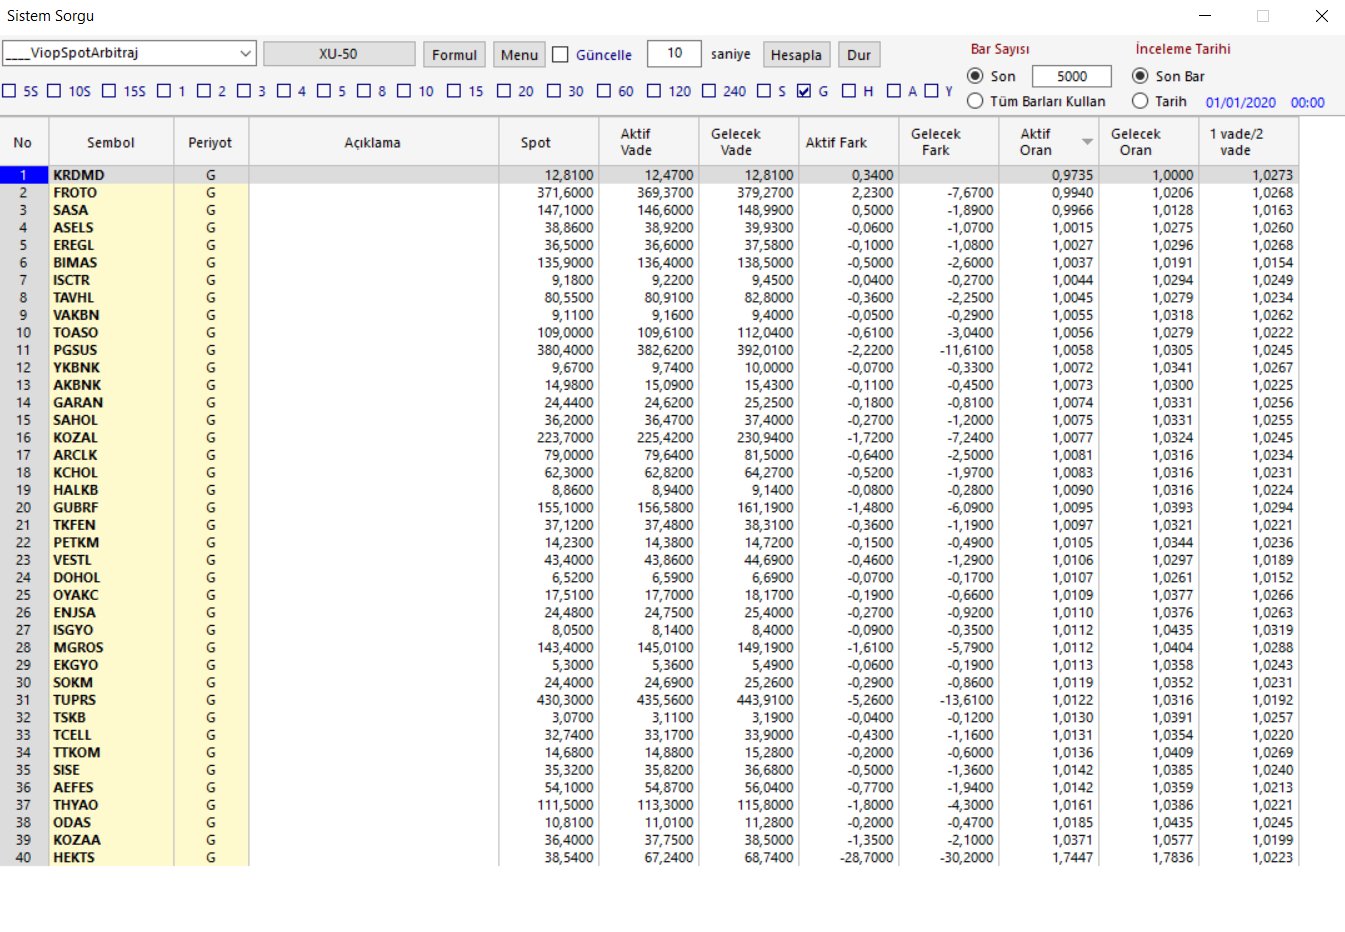Select the EREGL symbol cell
Image resolution: width=1345 pixels, height=932 pixels.
(x=111, y=245)
